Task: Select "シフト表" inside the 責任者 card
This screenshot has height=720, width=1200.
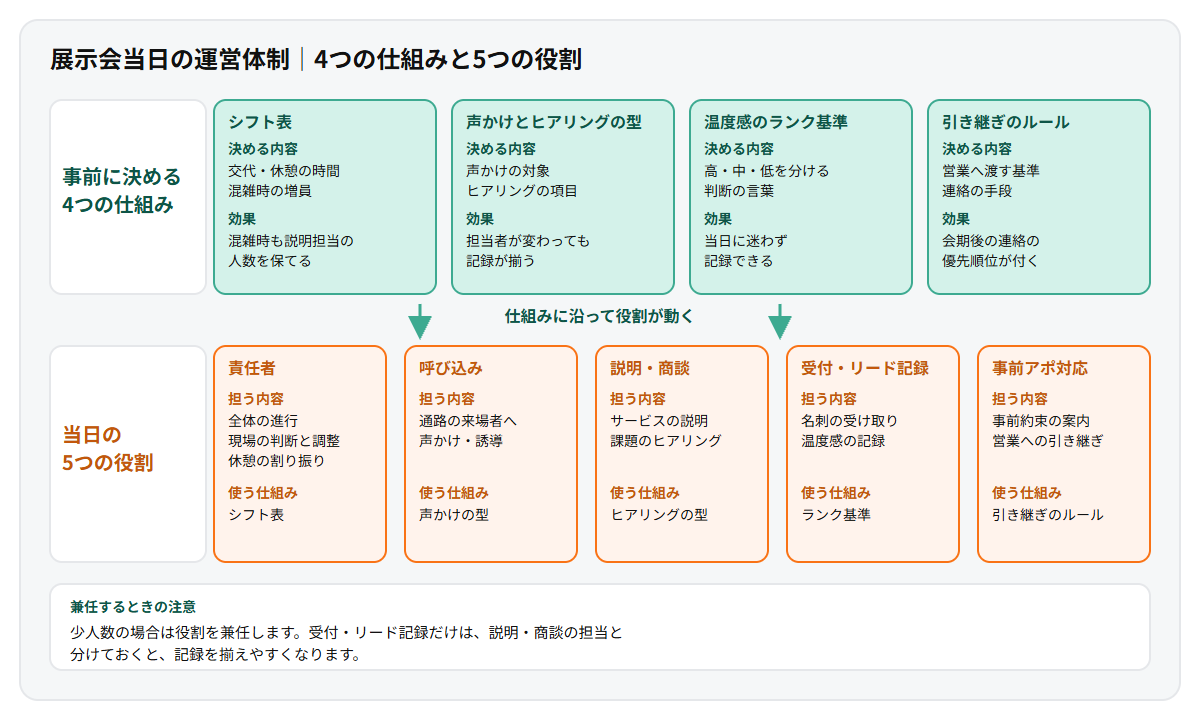Action: [x=256, y=515]
